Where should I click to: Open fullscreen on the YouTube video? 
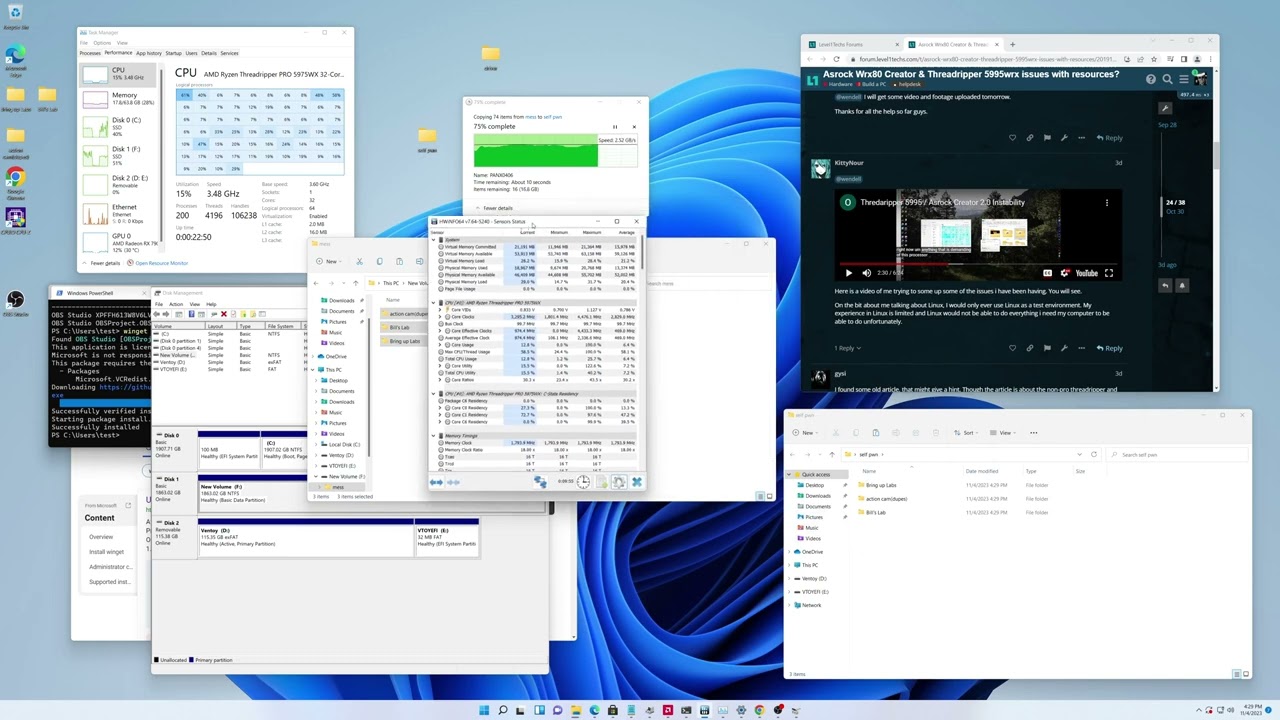point(1108,273)
